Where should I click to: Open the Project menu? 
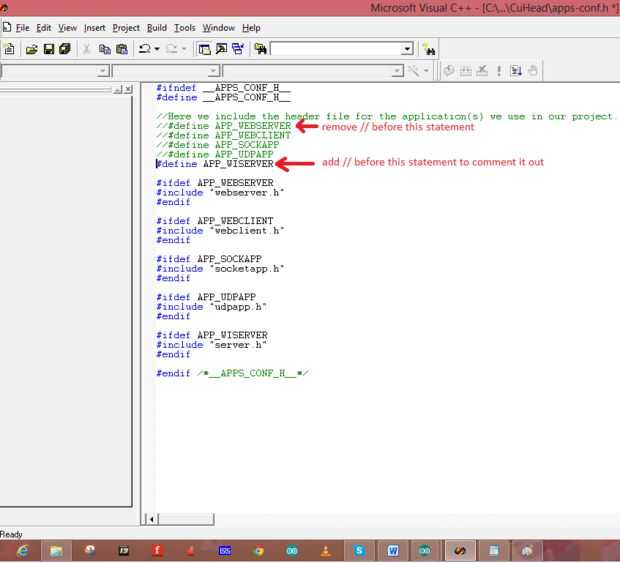126,28
